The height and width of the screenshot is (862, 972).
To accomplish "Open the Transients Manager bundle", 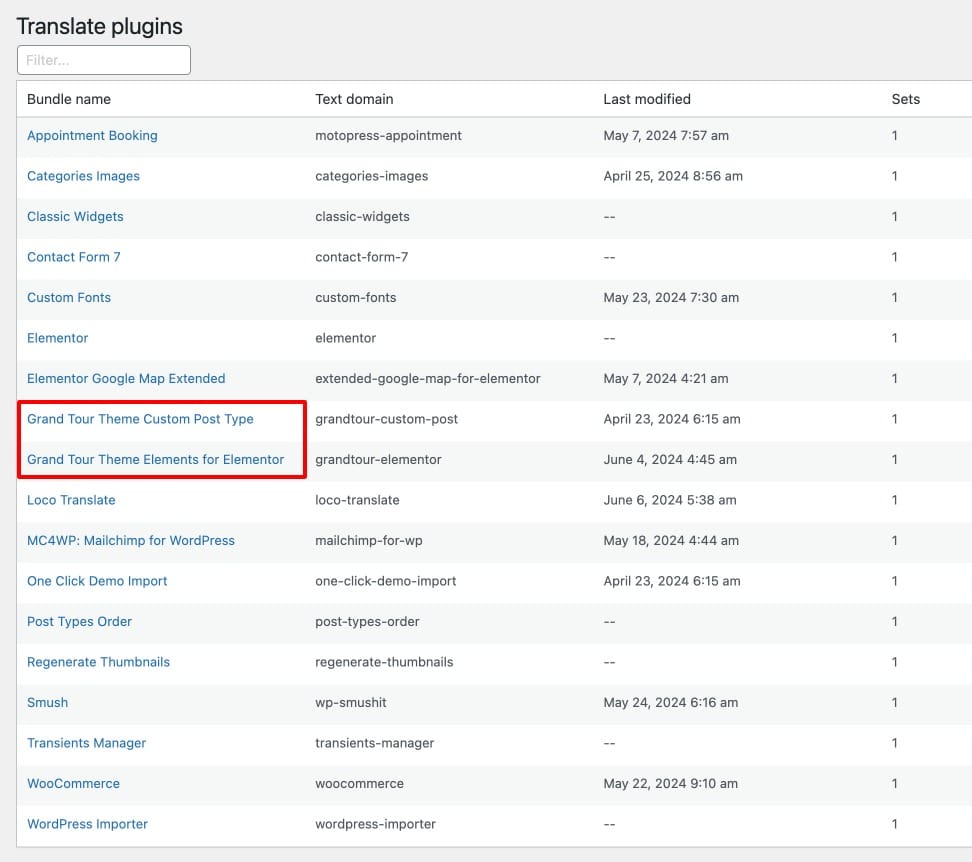I will (x=86, y=743).
